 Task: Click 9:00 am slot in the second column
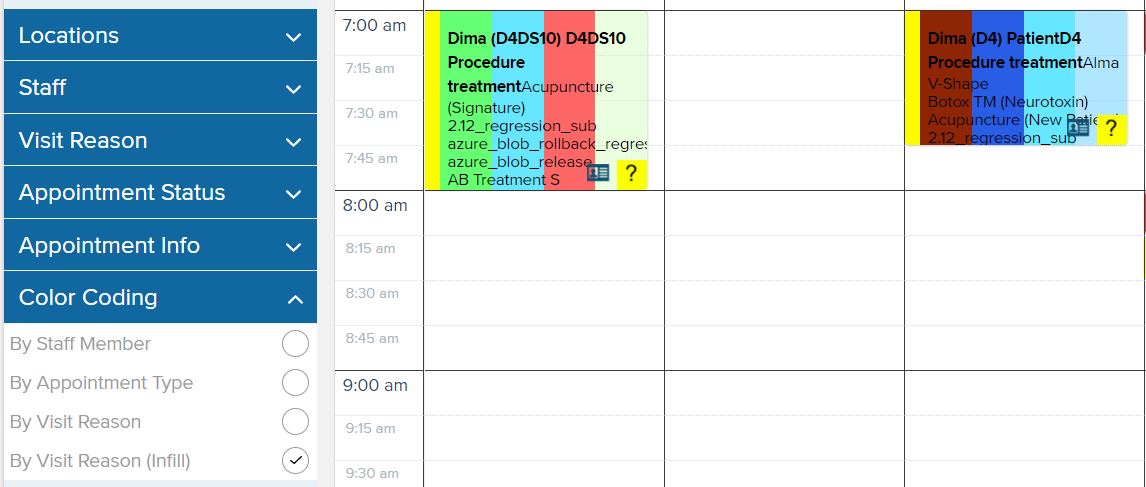point(784,393)
